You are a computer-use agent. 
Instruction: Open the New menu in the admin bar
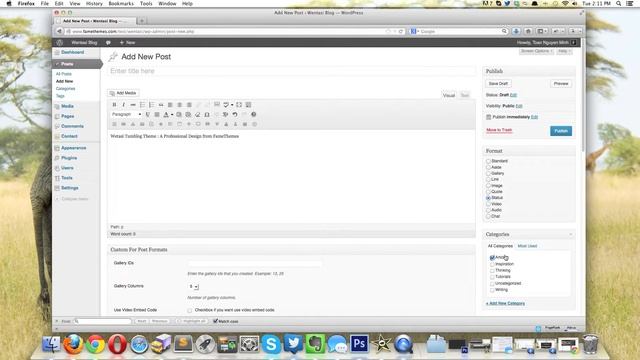[127, 42]
